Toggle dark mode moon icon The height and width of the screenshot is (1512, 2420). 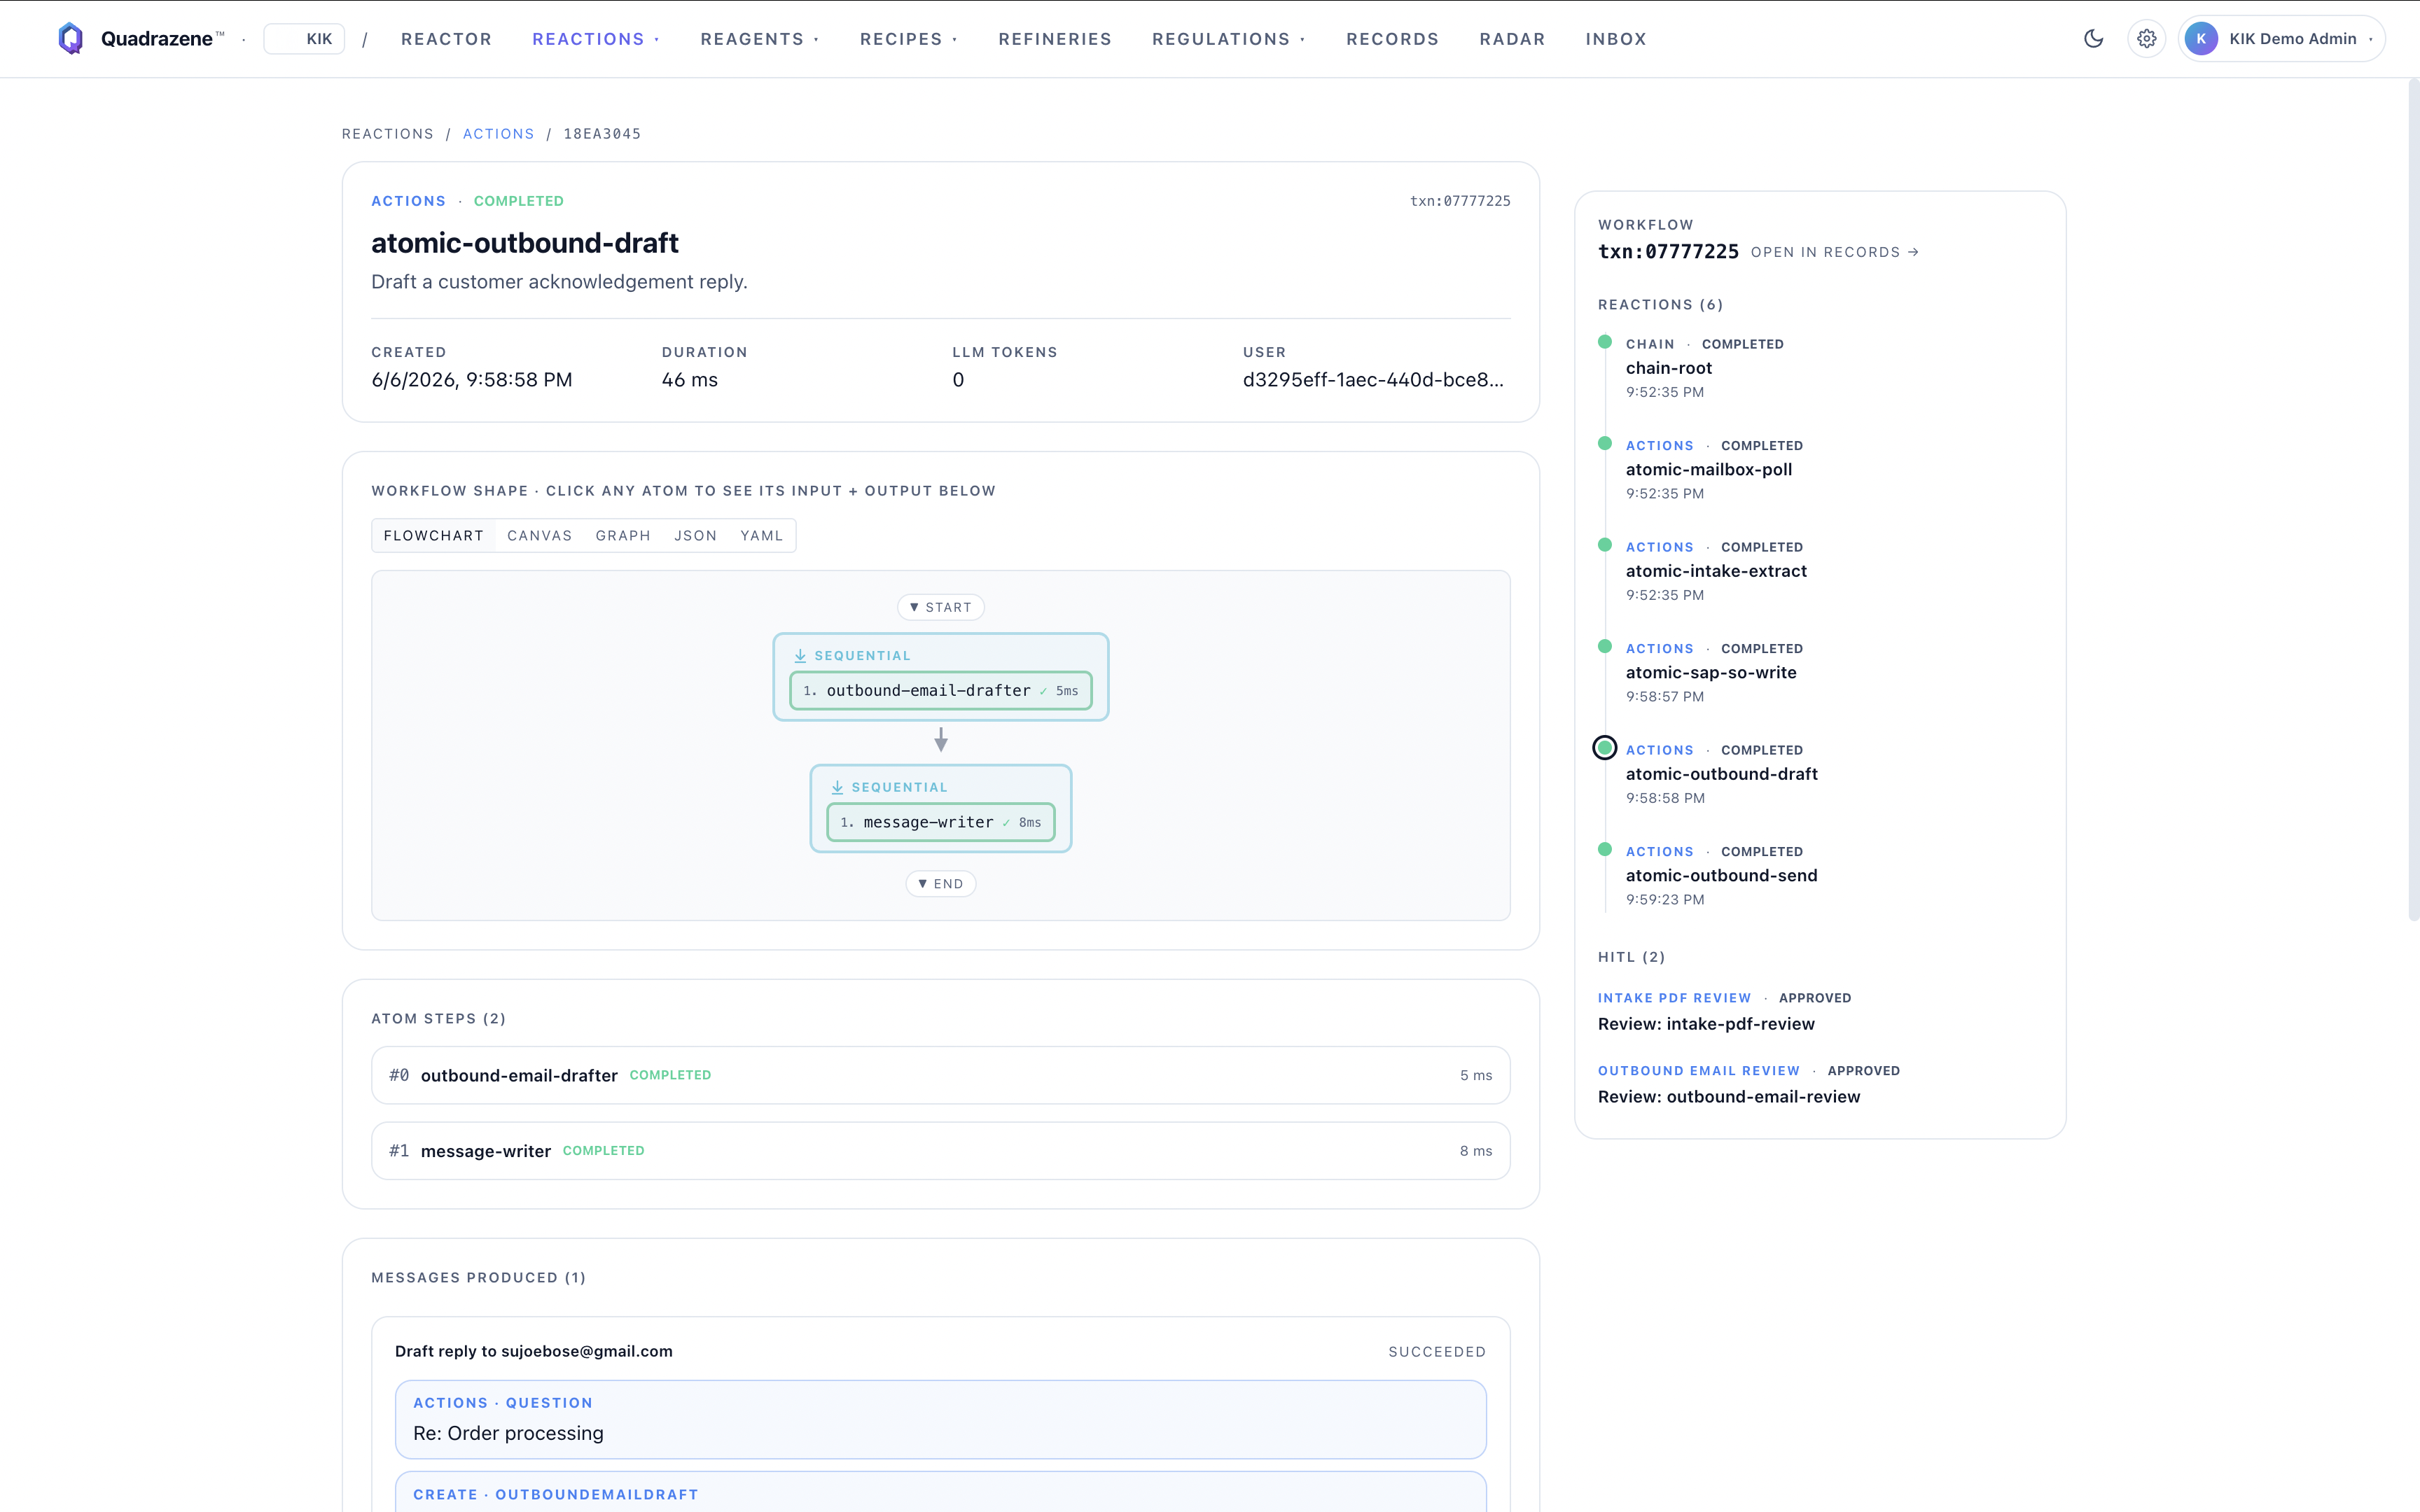tap(2093, 39)
